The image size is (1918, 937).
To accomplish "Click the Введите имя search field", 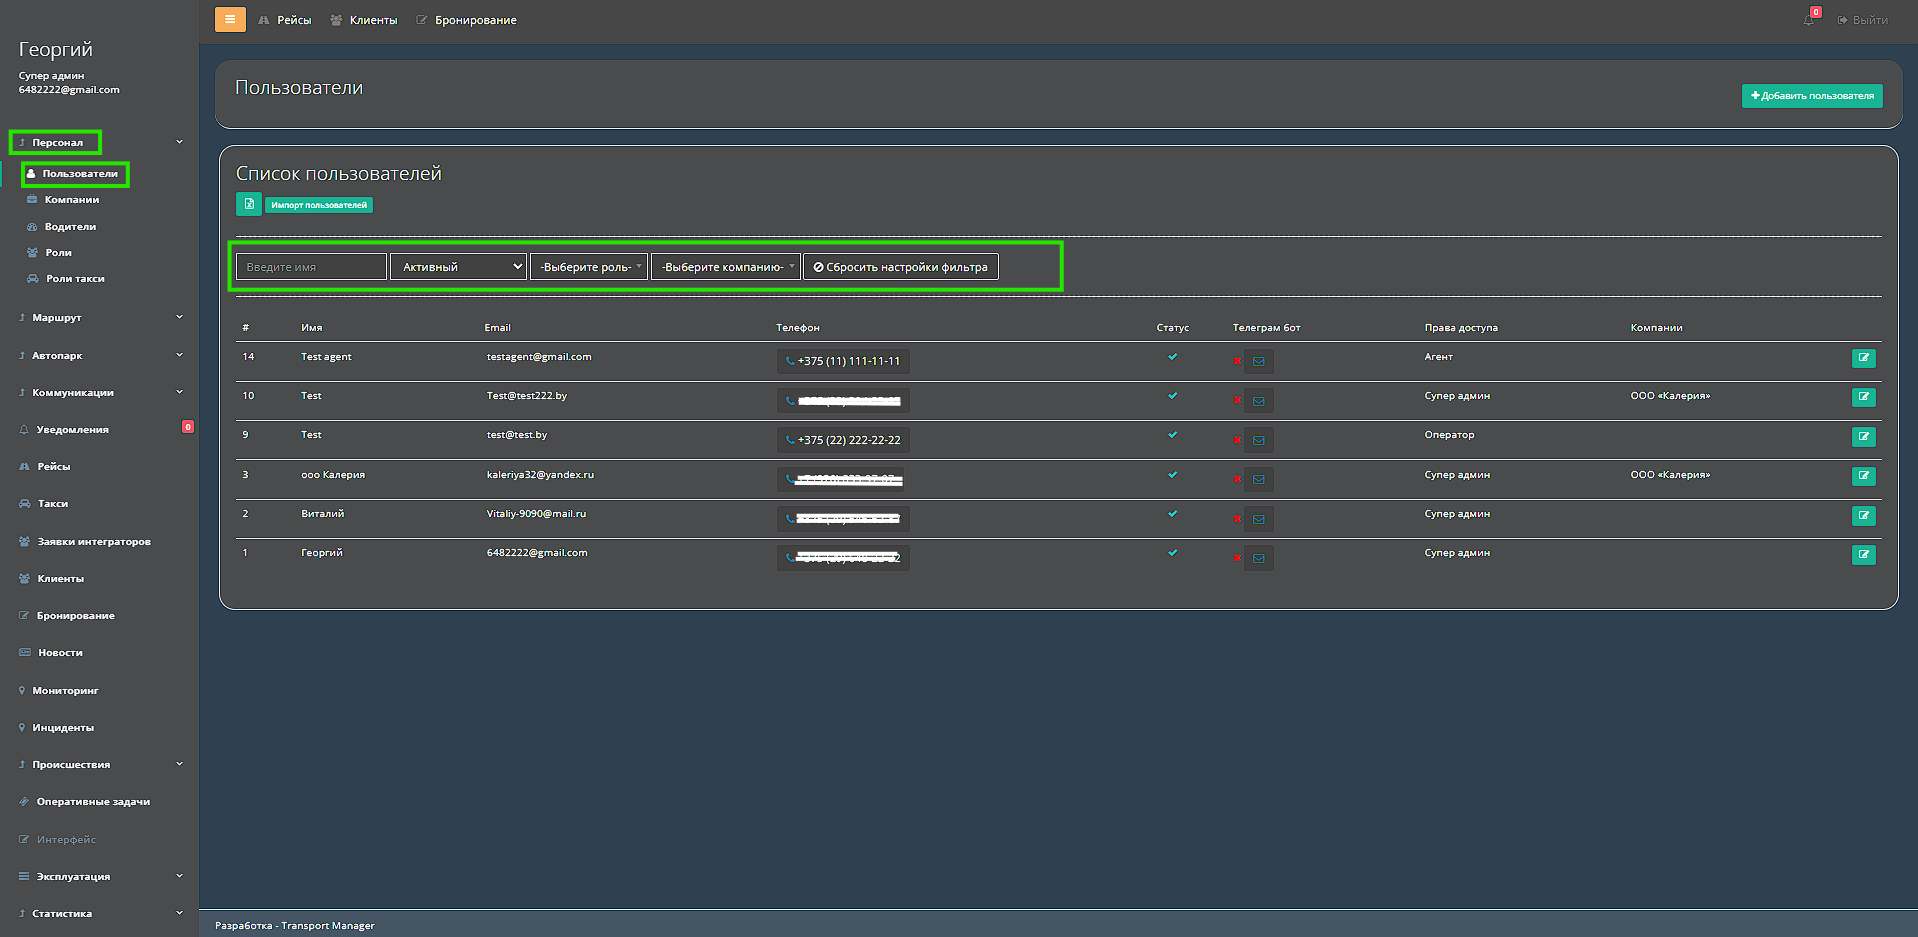I will coord(311,267).
